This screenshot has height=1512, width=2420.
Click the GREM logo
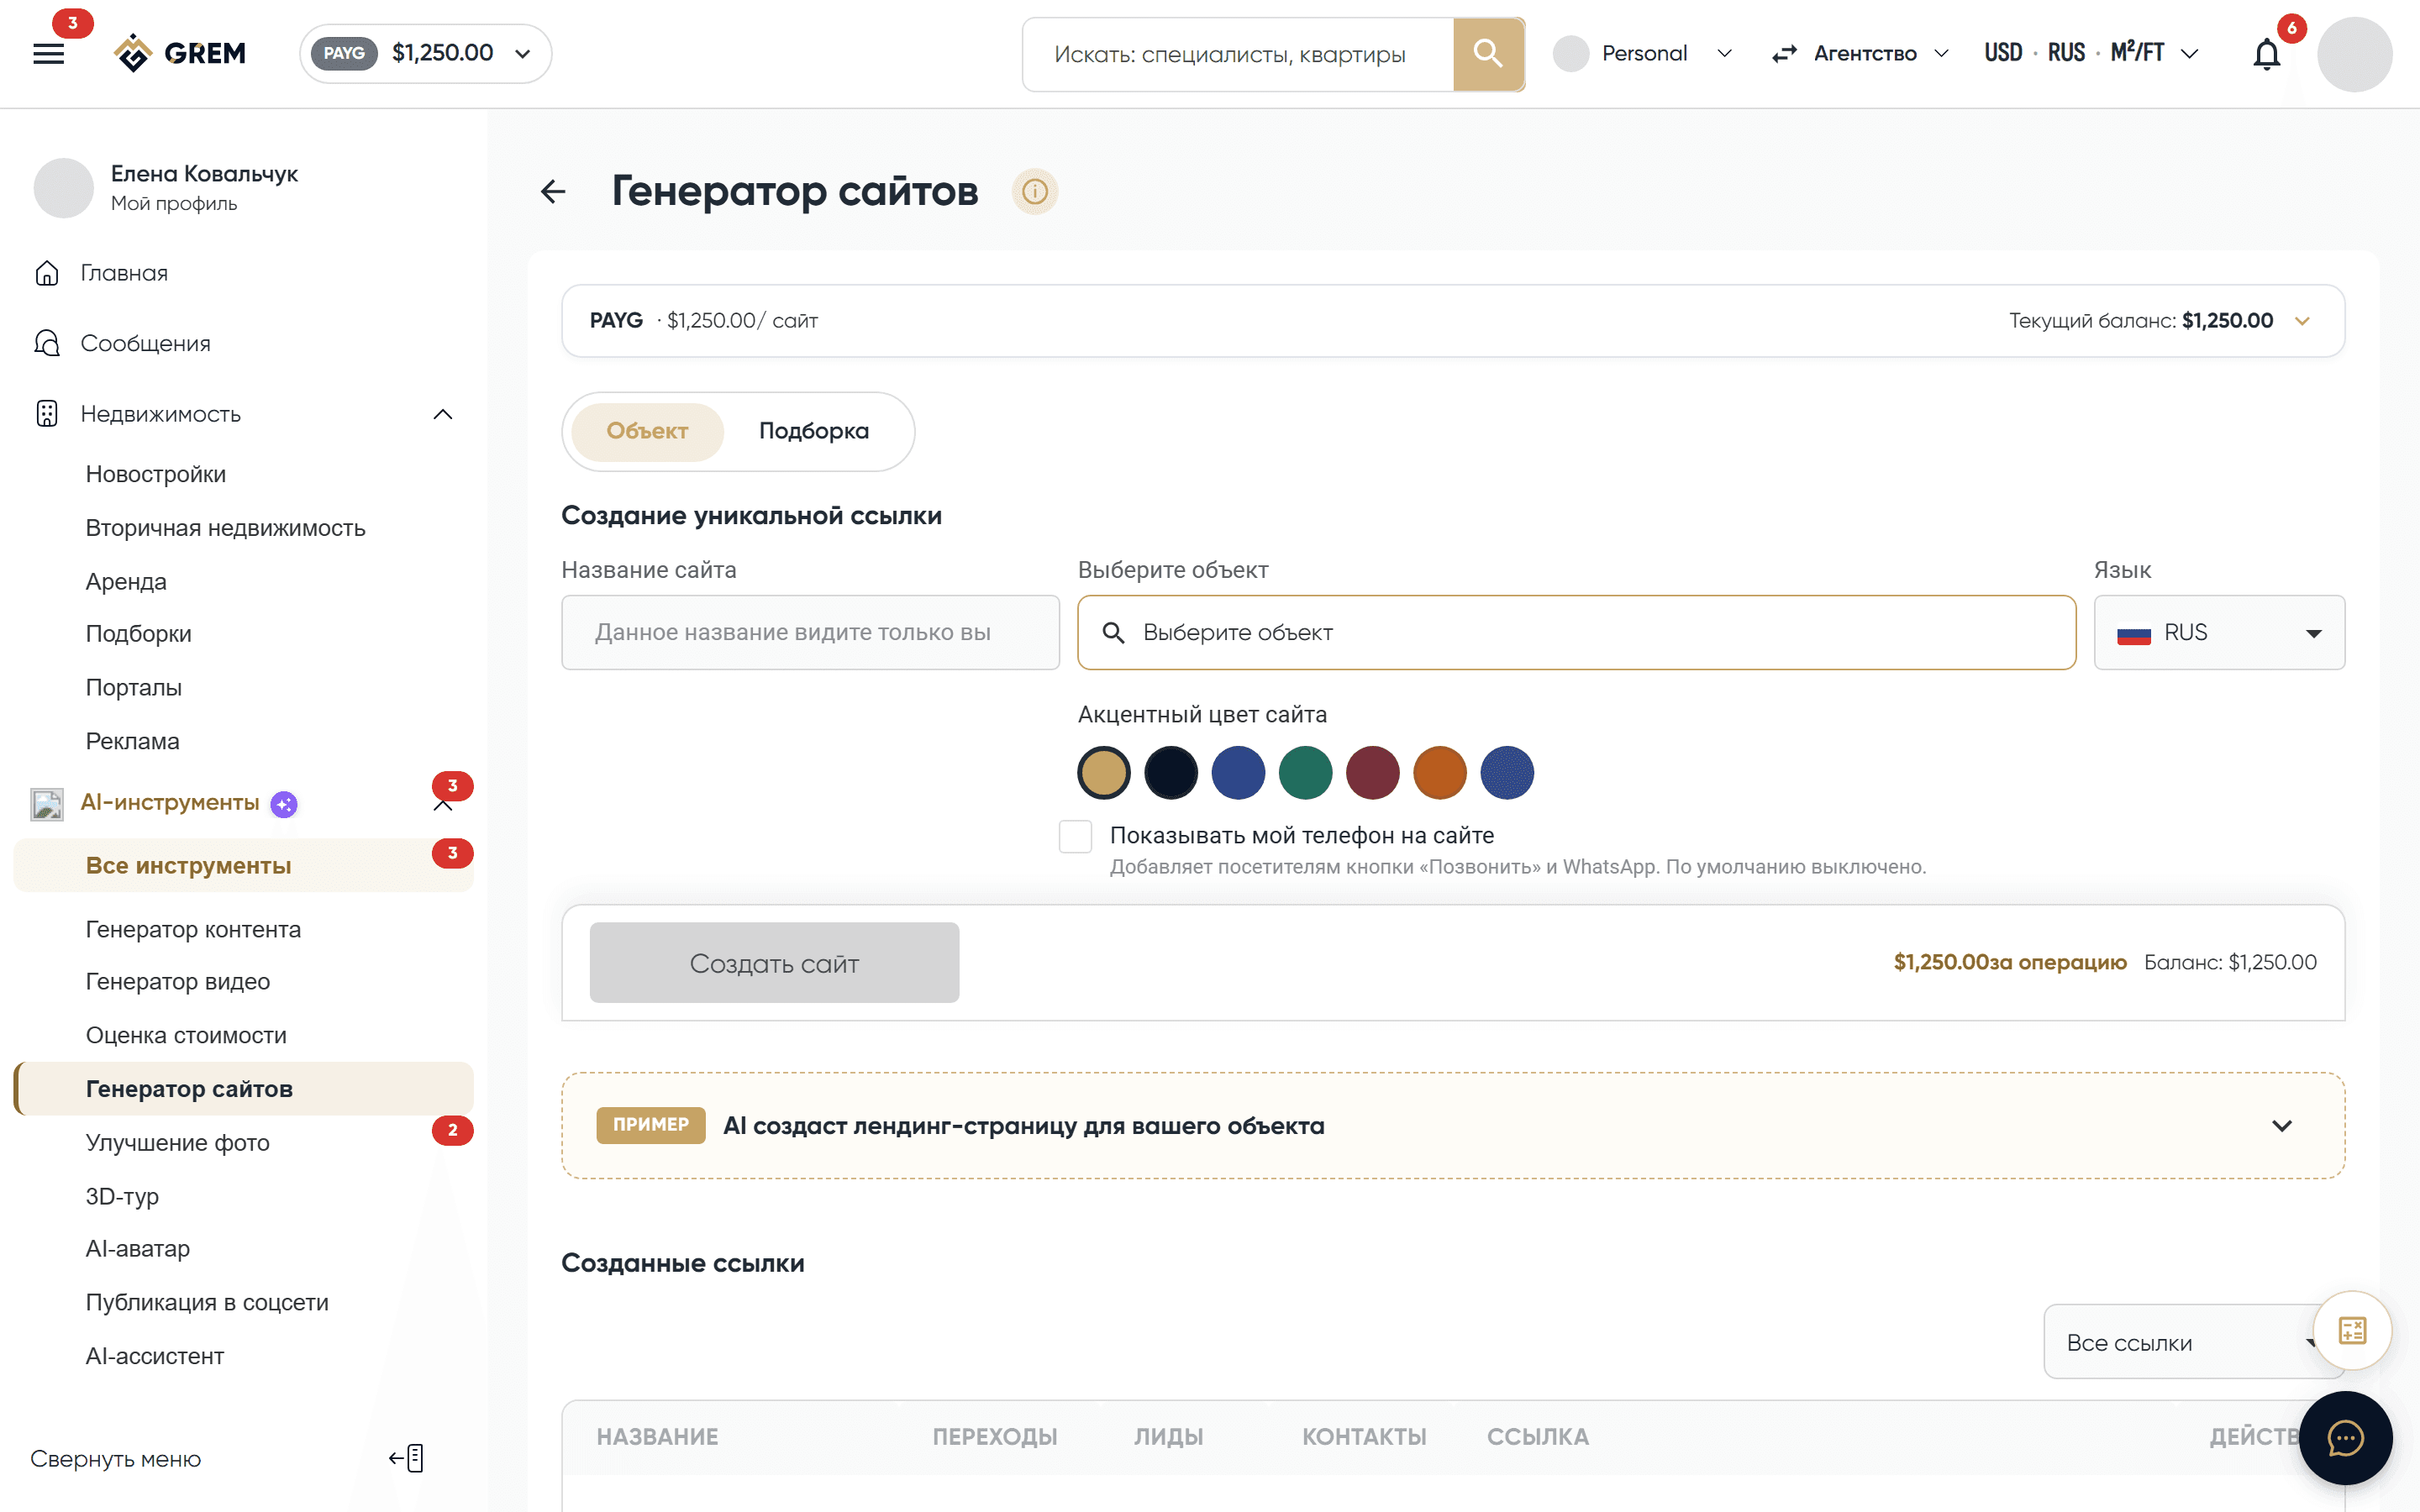180,53
